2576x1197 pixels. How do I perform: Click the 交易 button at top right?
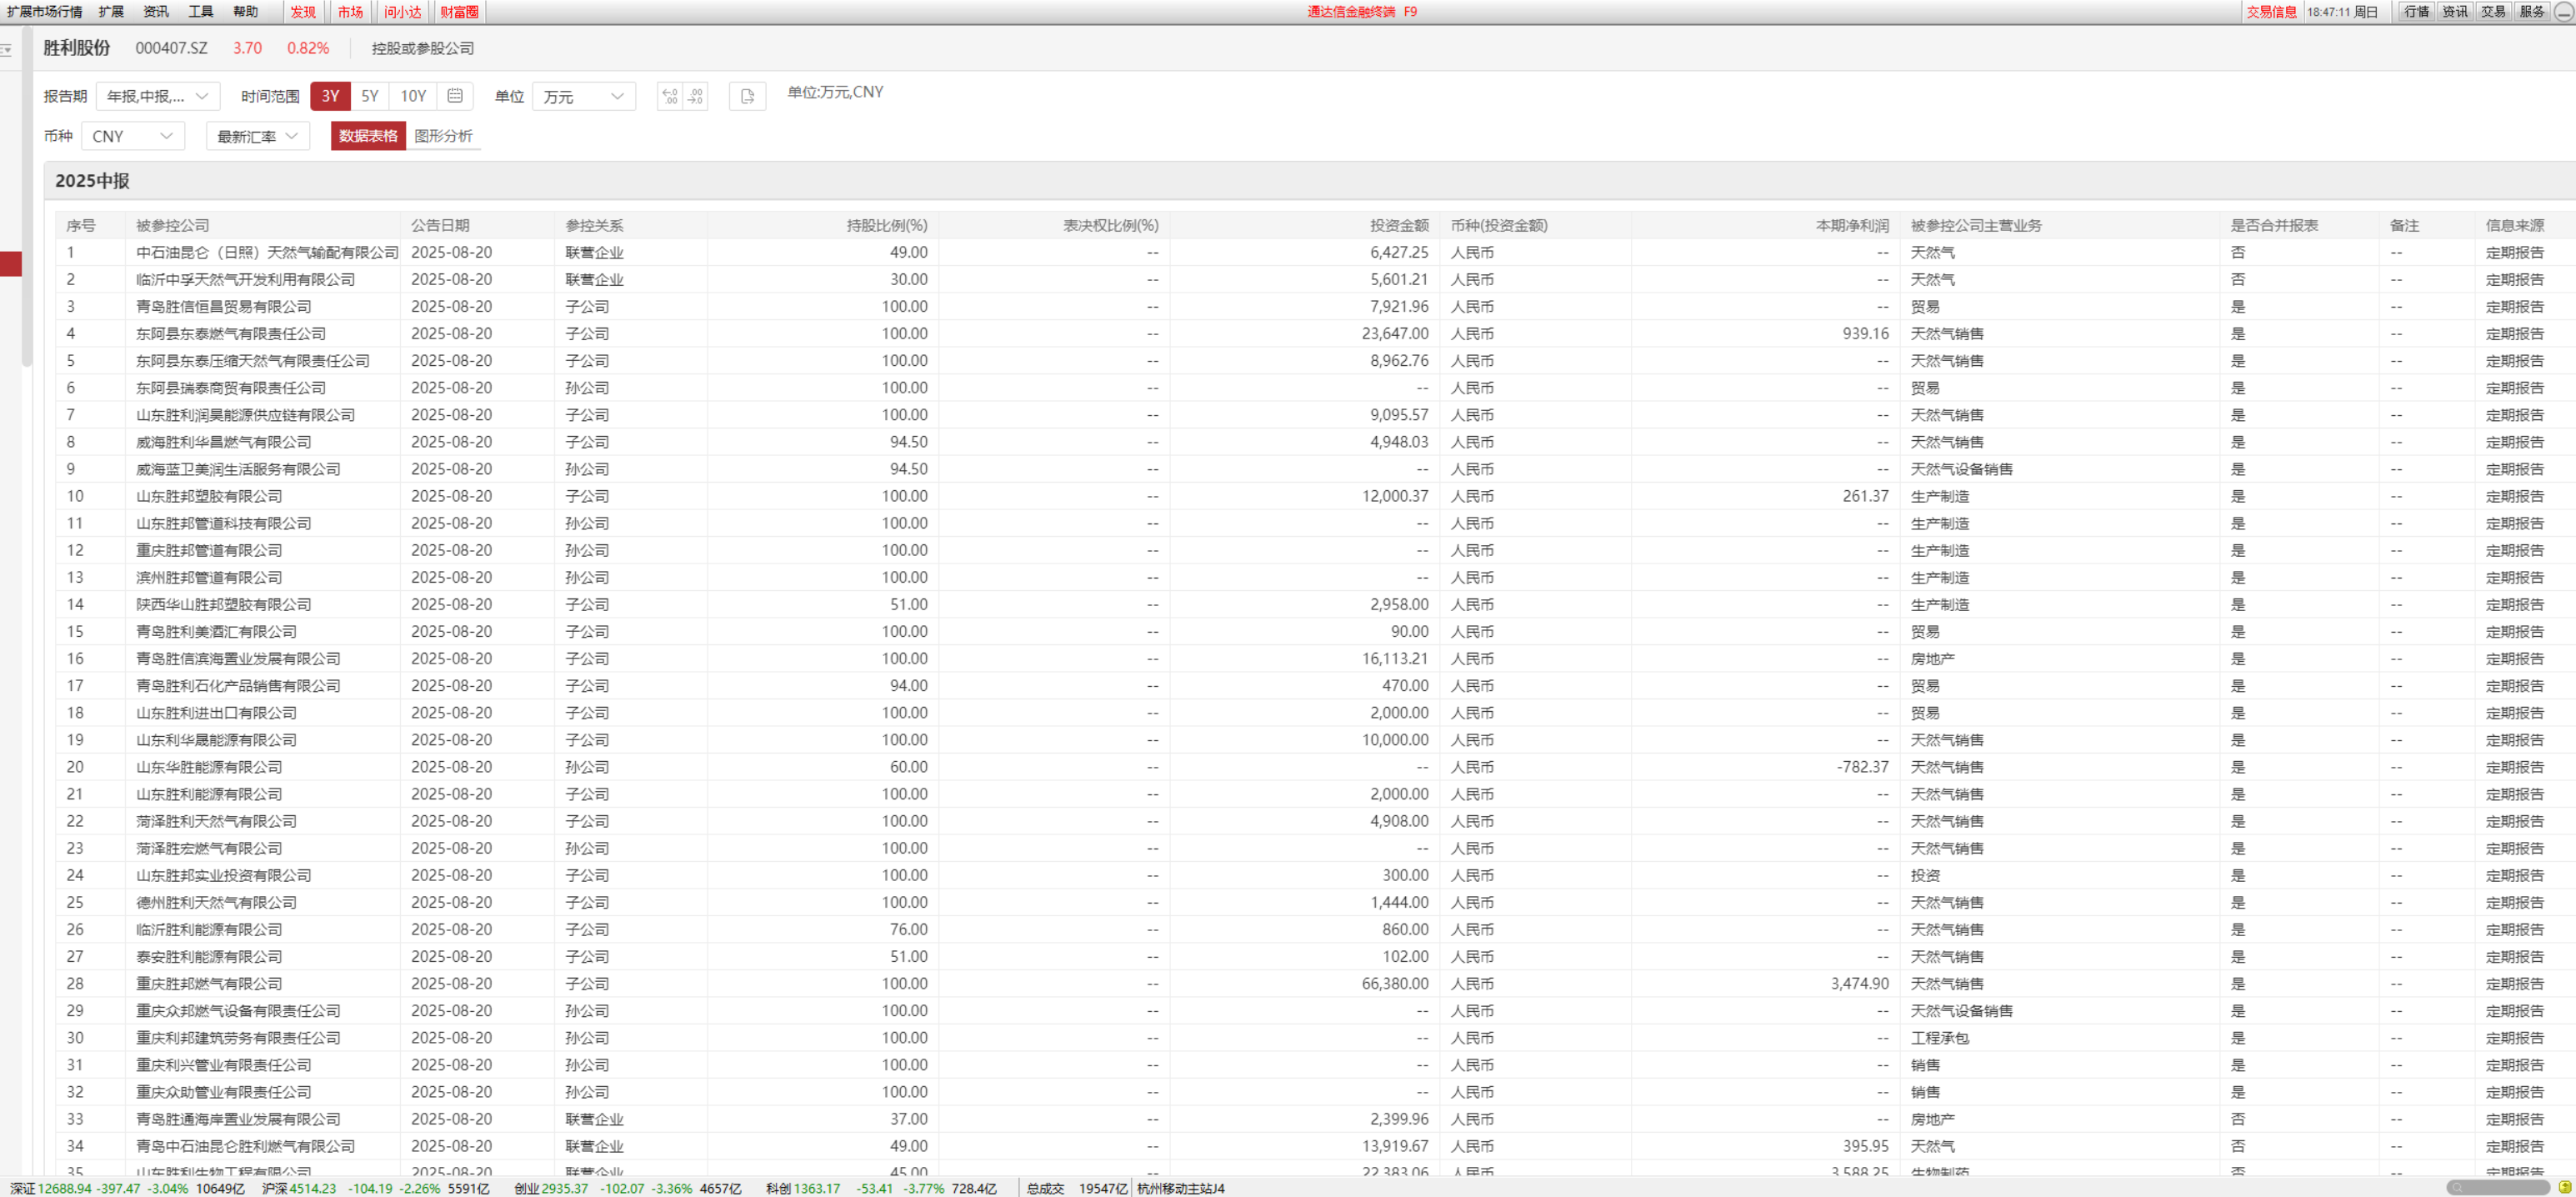(2493, 11)
